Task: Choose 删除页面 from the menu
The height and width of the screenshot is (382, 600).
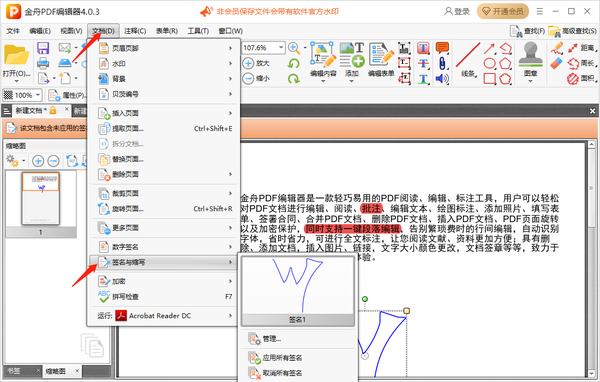Action: coord(164,175)
